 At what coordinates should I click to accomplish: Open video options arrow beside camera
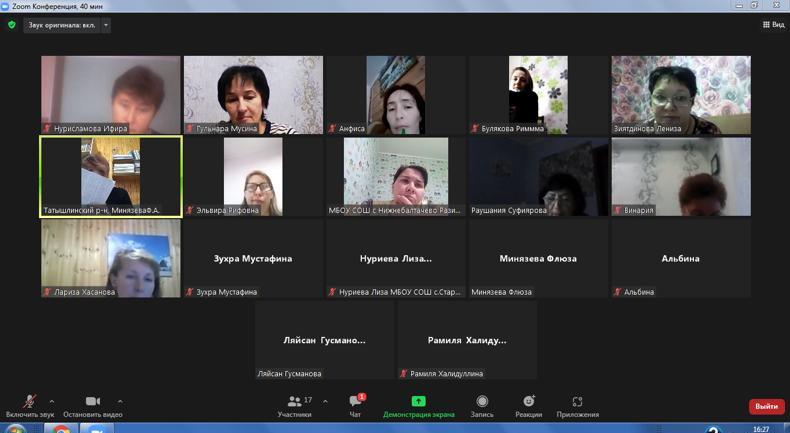(x=120, y=402)
